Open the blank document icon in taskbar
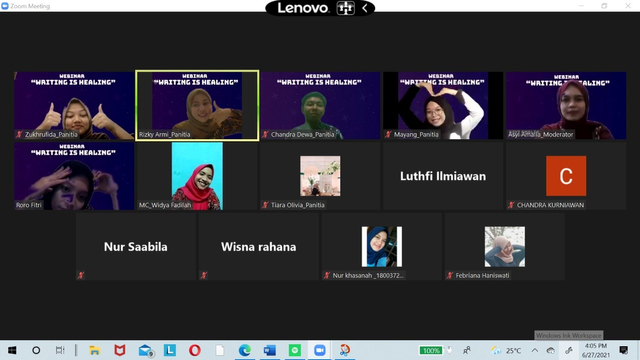Screen dimensions: 640x360 220,350
